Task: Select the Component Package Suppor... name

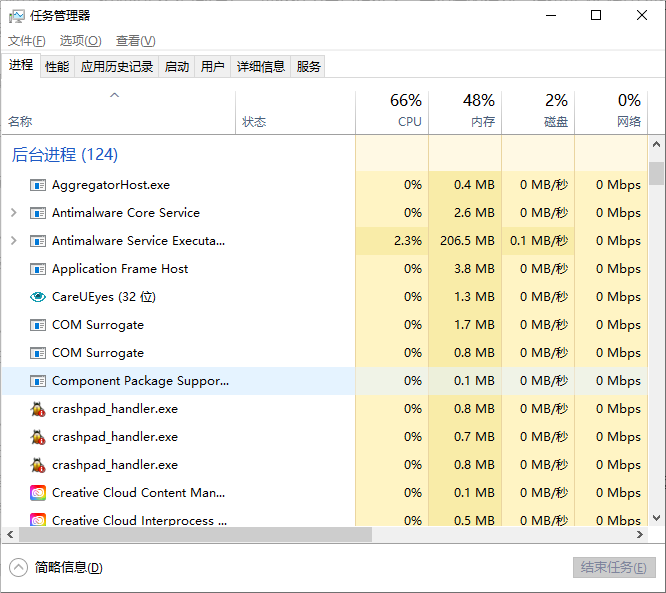Action: pos(140,381)
